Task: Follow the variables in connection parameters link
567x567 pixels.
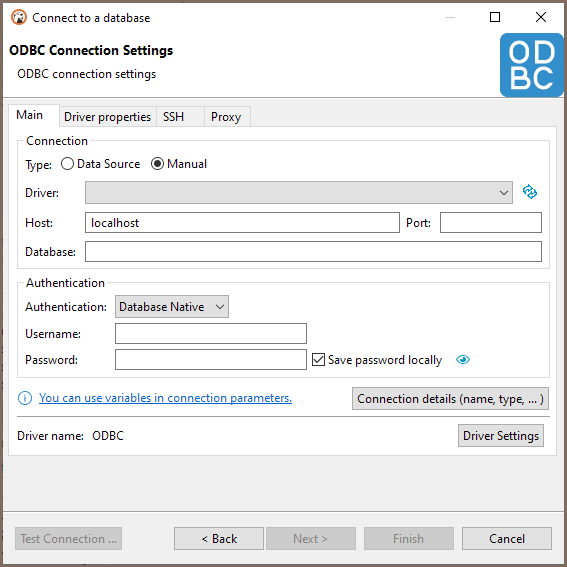Action: 165,398
